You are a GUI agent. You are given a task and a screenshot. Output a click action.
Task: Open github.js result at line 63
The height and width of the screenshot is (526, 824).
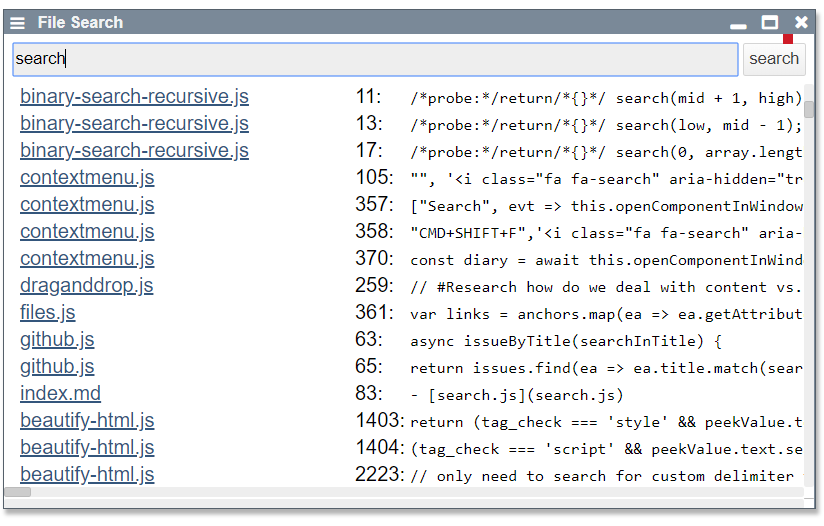coord(57,340)
